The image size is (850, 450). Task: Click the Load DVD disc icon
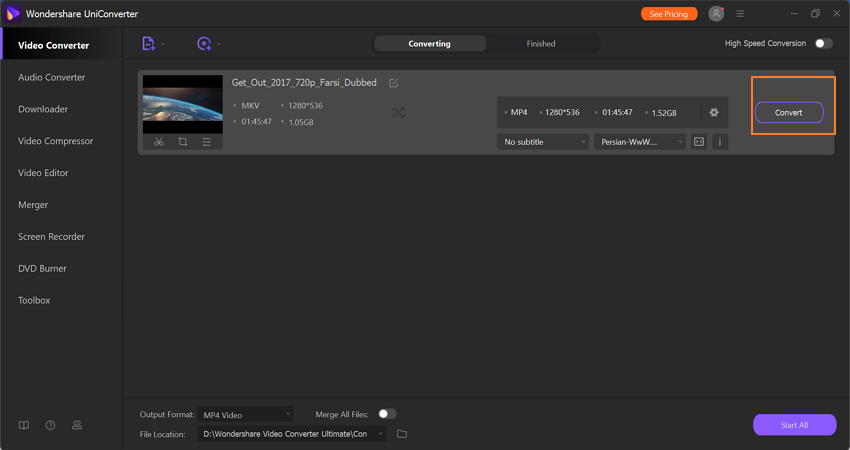point(204,43)
